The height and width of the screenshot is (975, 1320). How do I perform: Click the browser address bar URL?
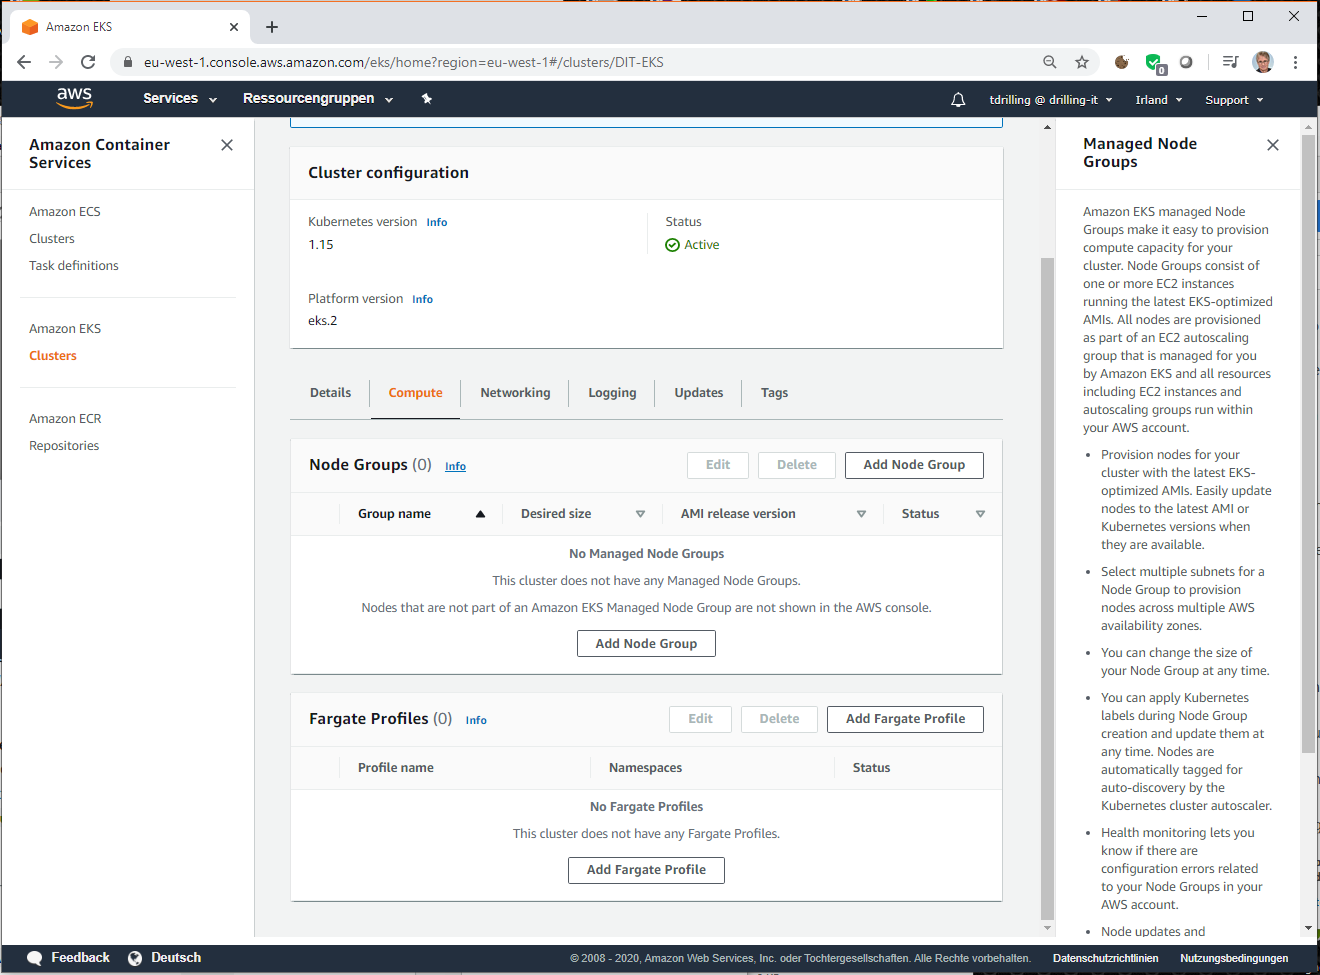point(404,62)
